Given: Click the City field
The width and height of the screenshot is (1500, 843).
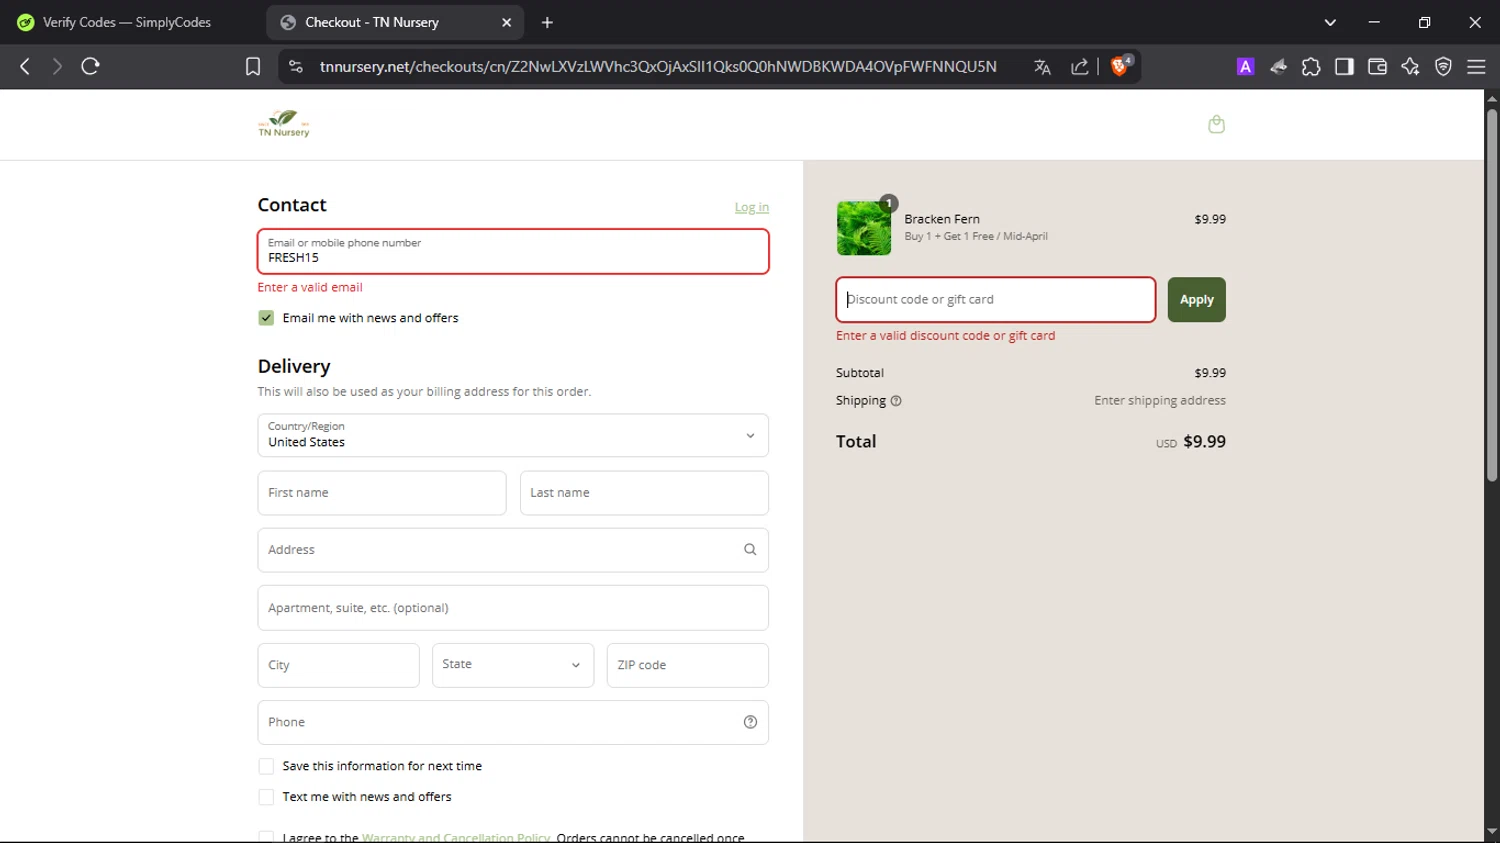Looking at the screenshot, I should [x=338, y=665].
